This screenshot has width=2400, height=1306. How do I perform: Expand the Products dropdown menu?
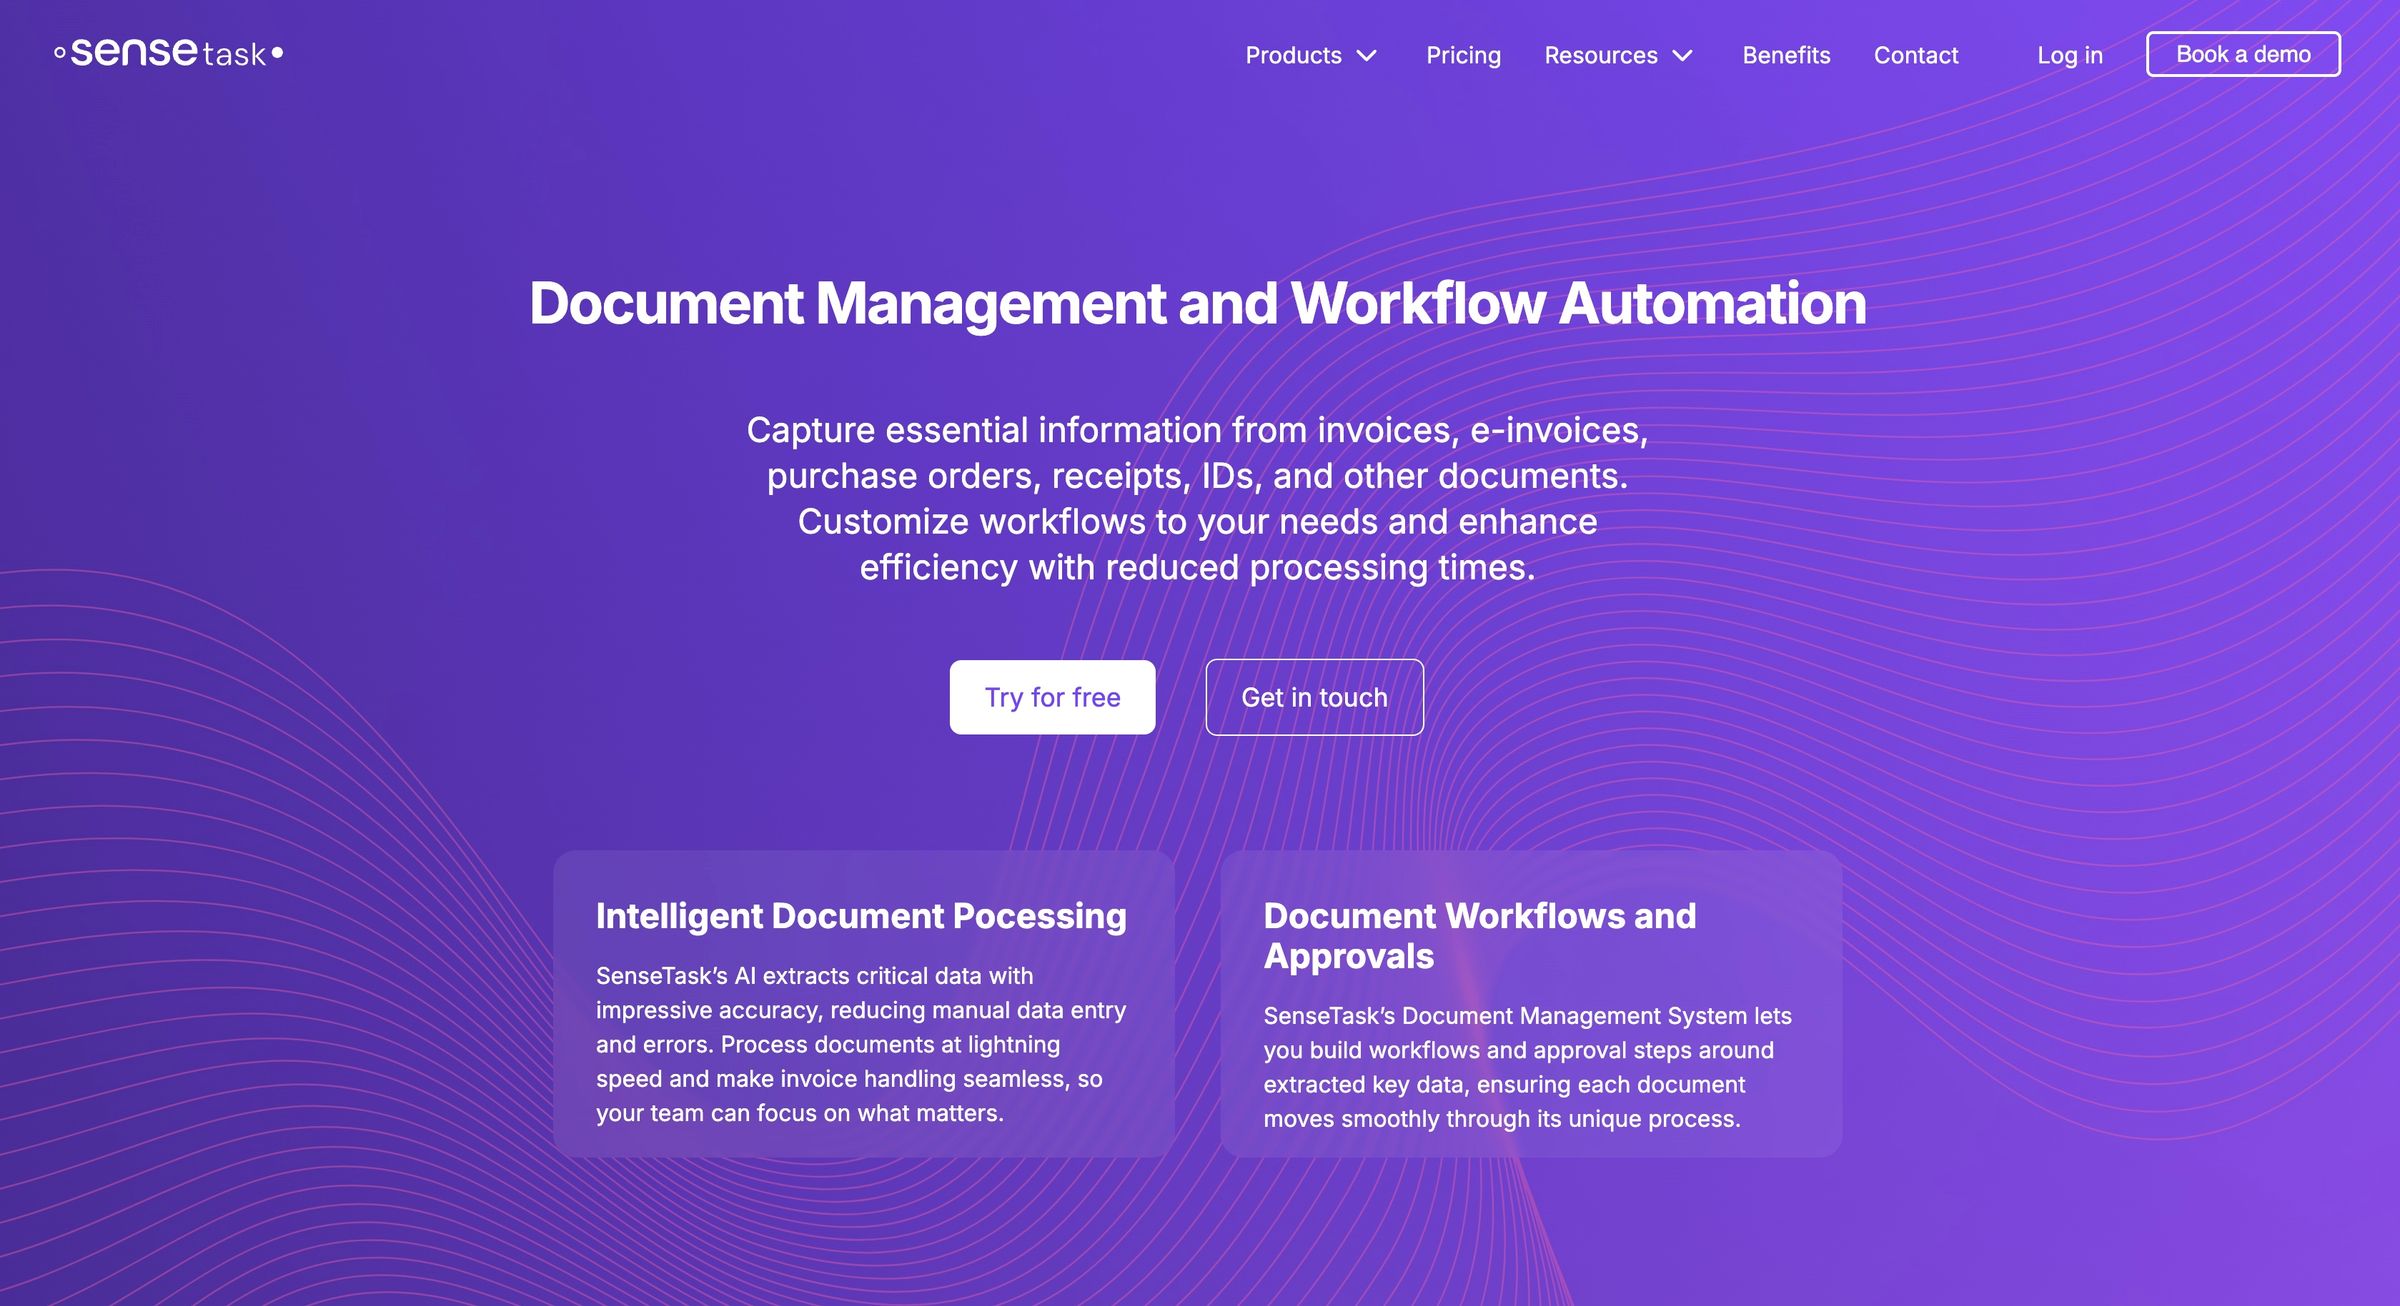(1295, 56)
